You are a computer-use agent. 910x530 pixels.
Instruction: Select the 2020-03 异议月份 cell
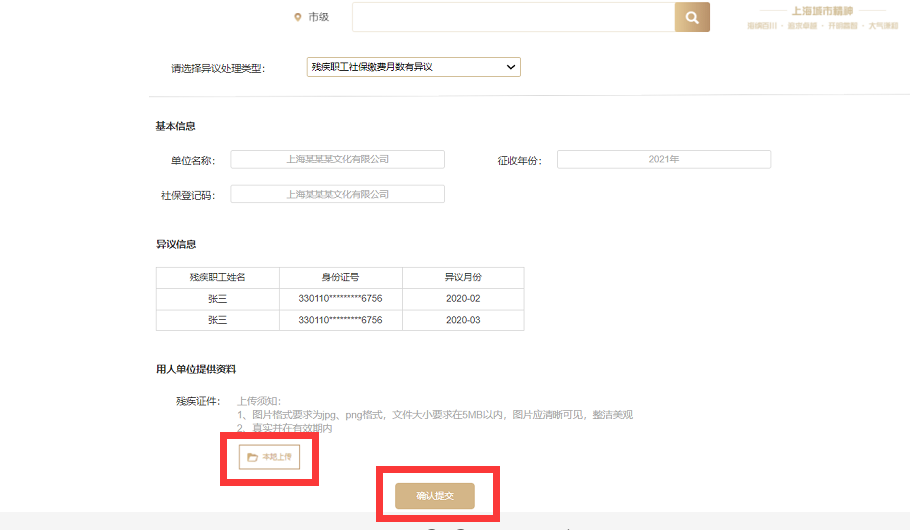coord(462,320)
